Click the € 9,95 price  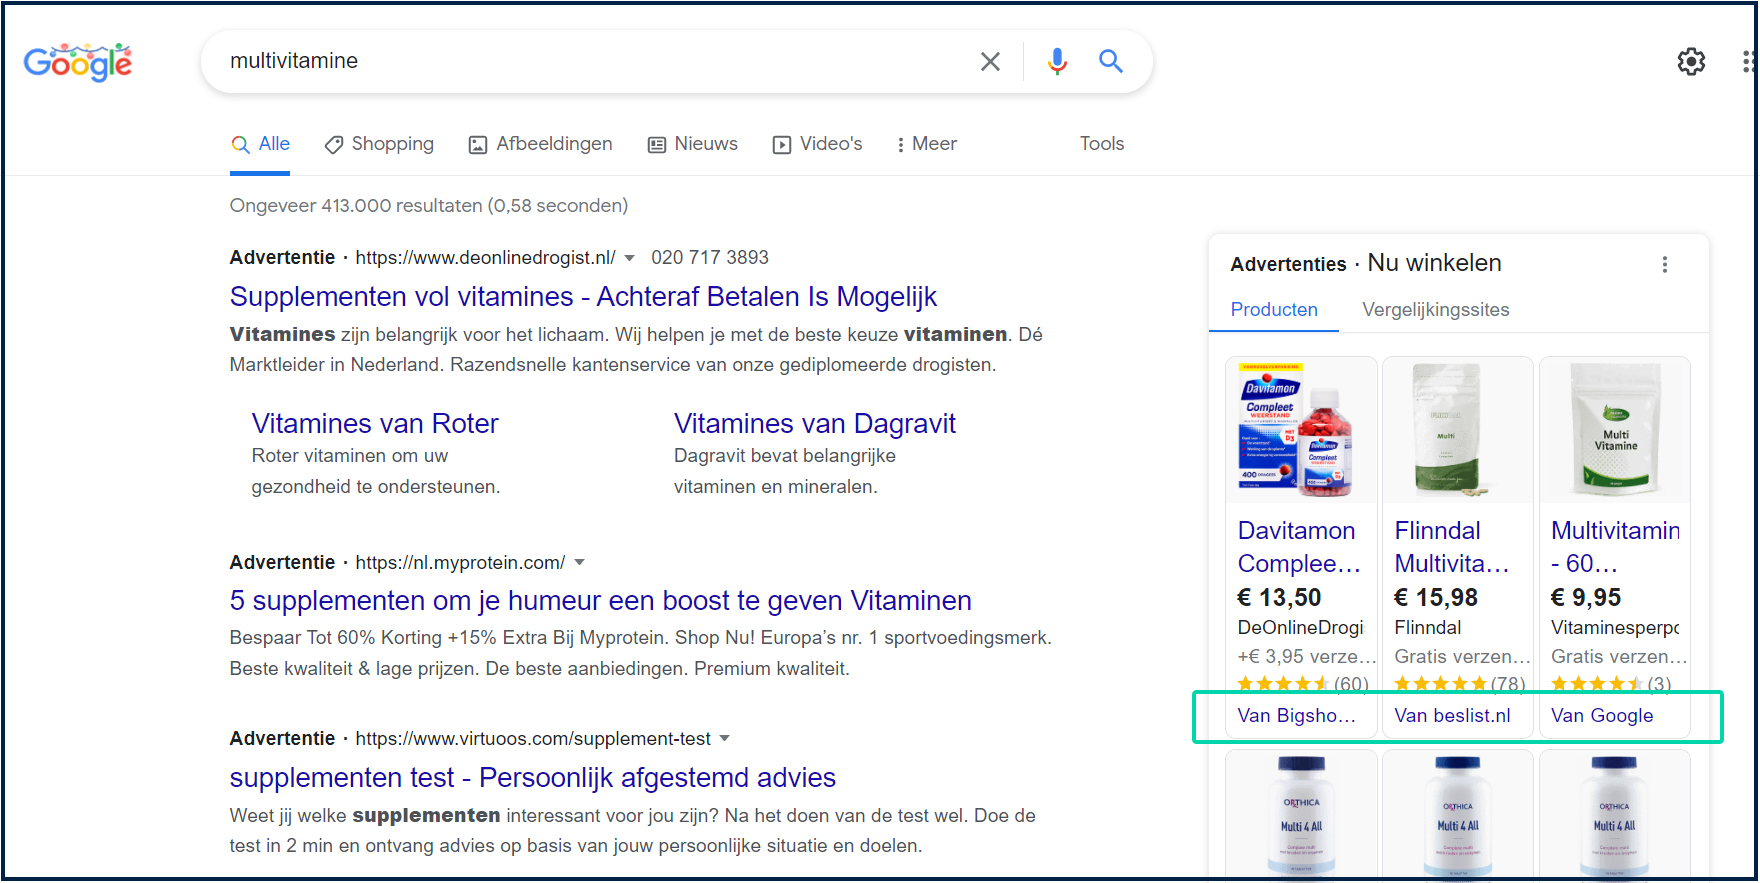click(1586, 598)
